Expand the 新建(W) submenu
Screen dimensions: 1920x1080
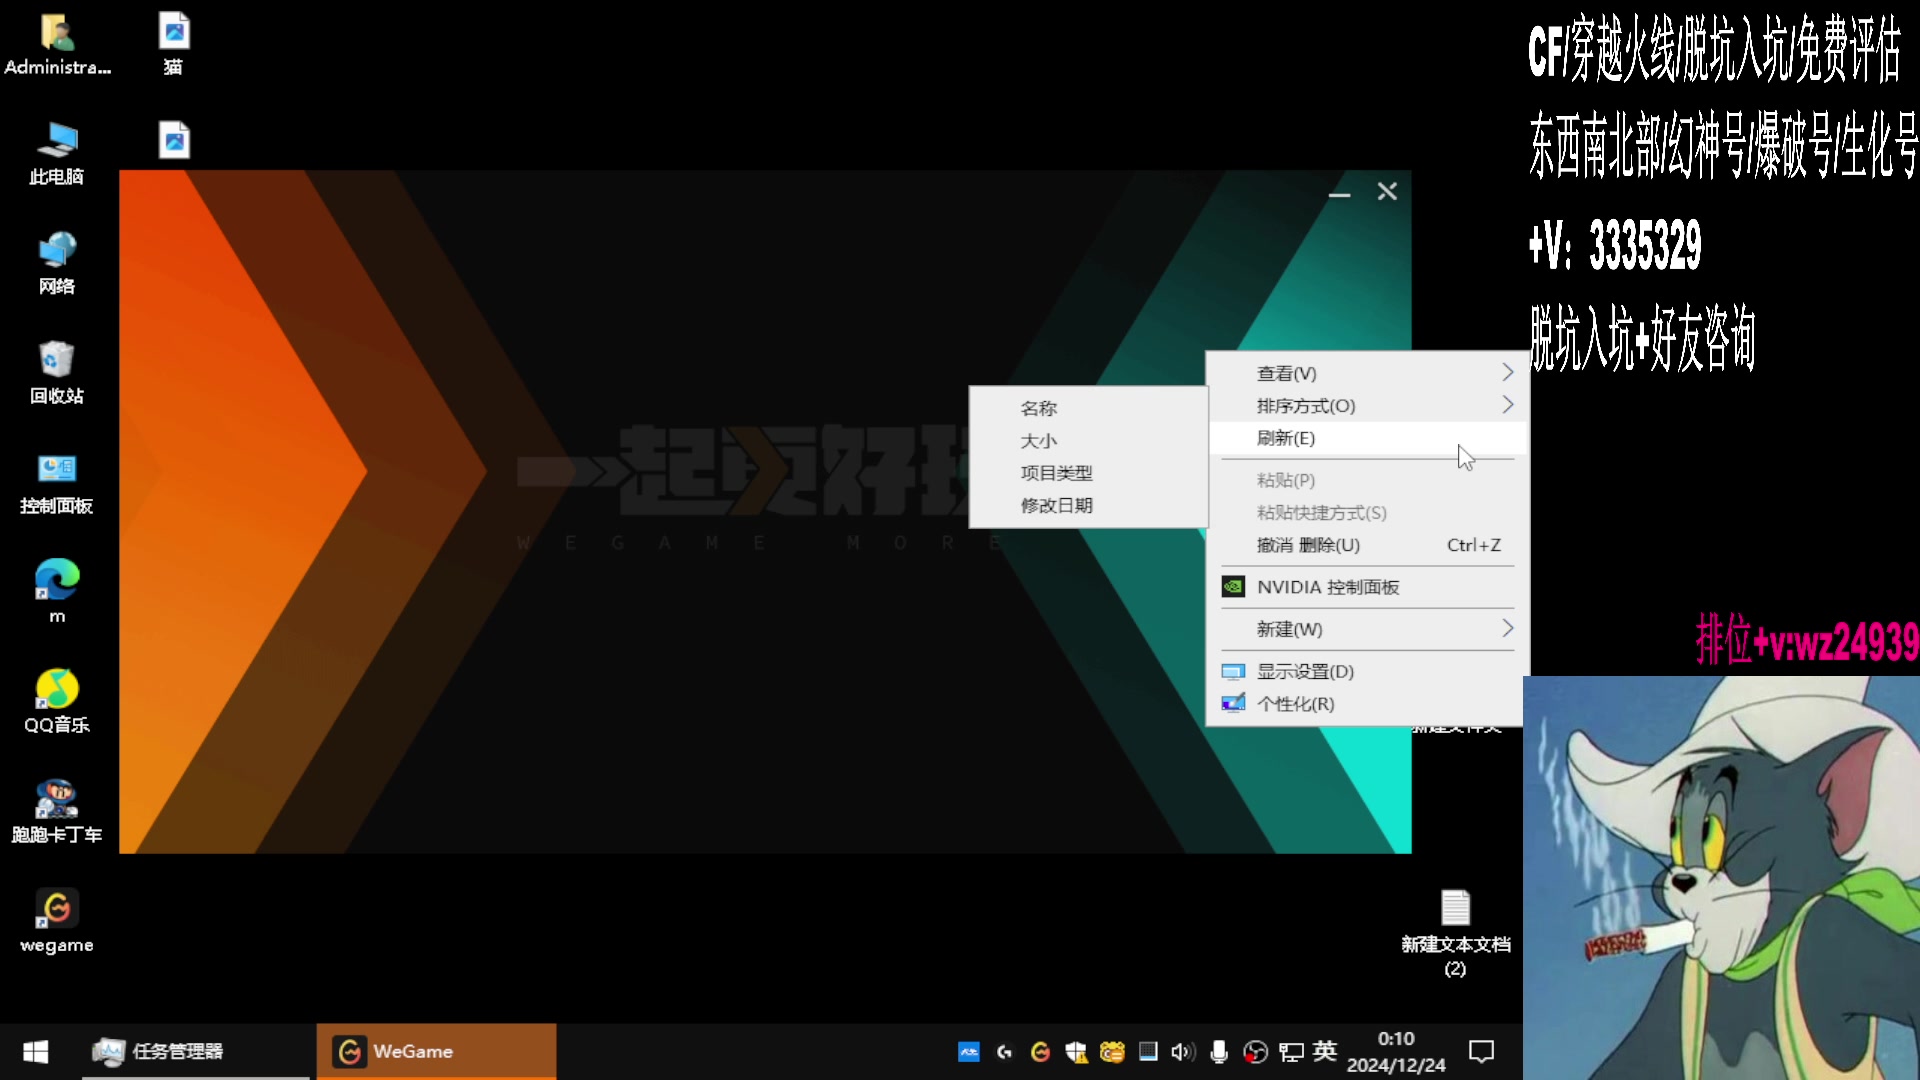coord(1368,629)
